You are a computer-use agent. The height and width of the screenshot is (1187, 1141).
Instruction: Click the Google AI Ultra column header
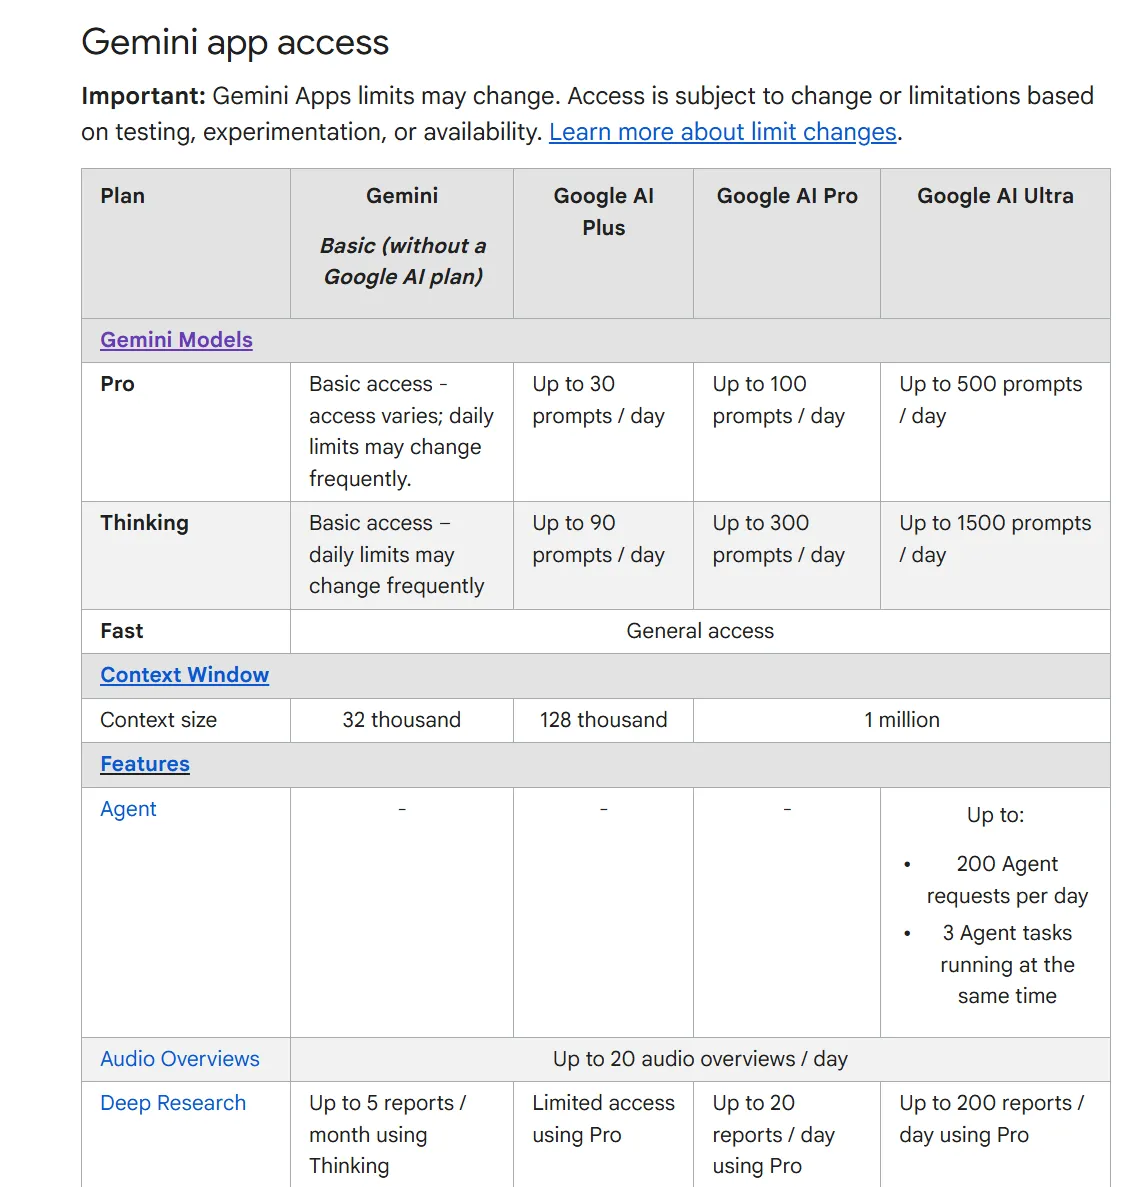coord(995,196)
